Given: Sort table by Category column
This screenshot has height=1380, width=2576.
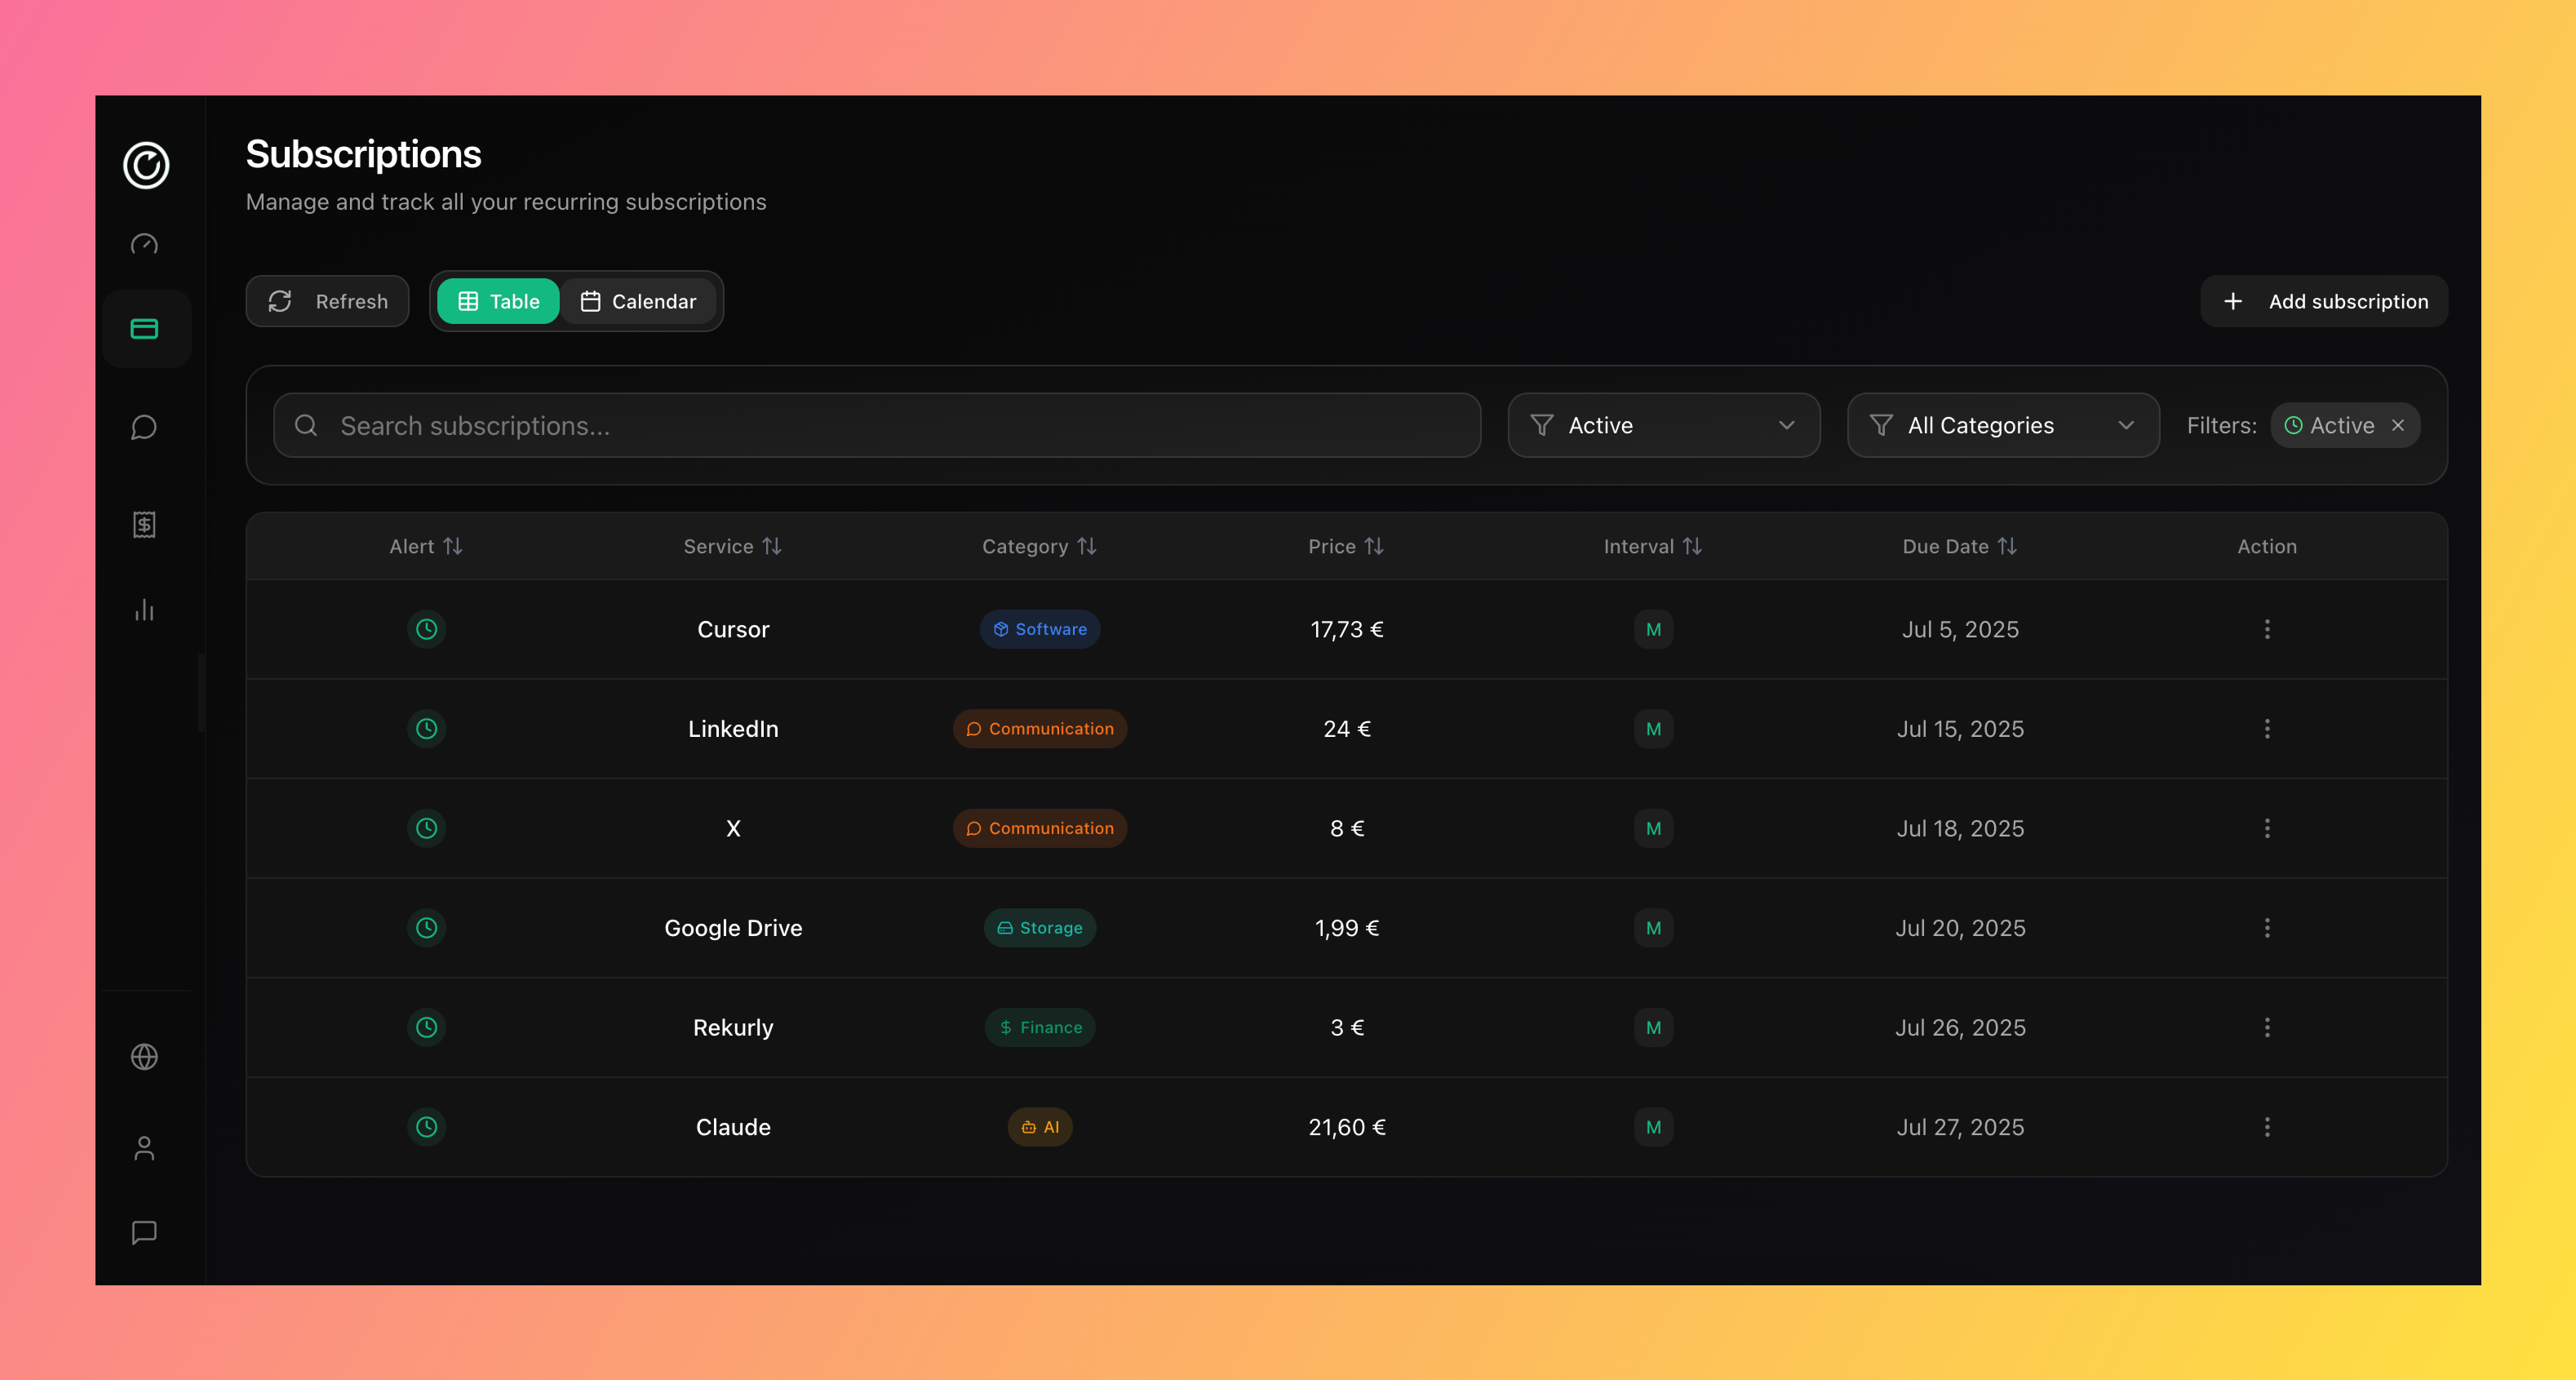Looking at the screenshot, I should point(1039,546).
